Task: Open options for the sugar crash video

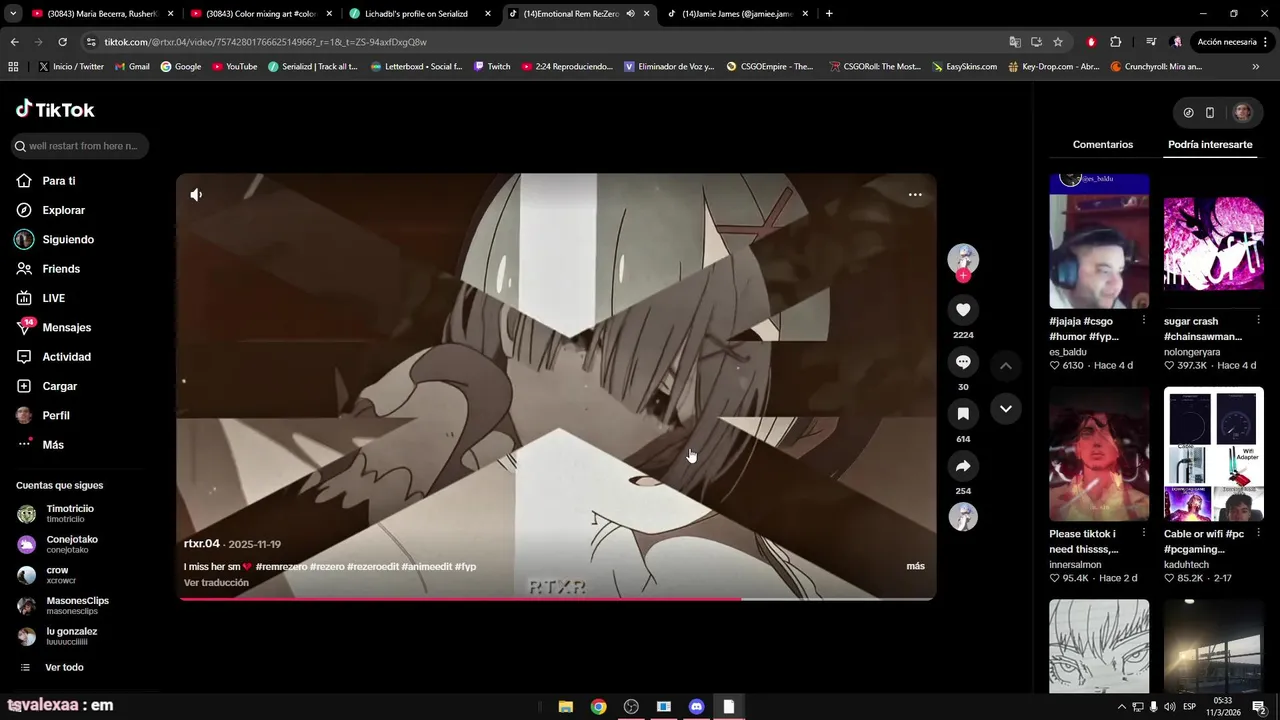Action: point(1258,320)
